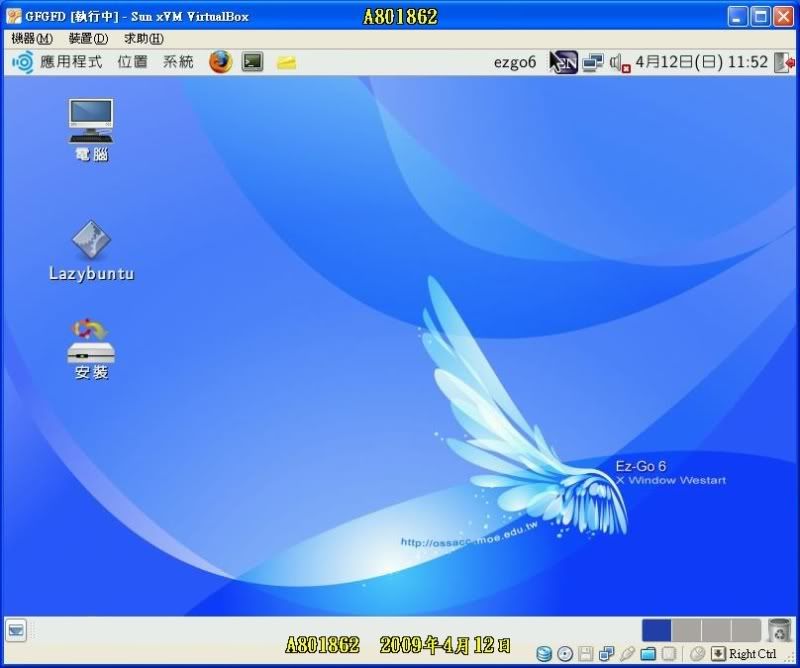The image size is (800, 668).
Task: Click the muted volume speaker icon
Action: coord(620,63)
